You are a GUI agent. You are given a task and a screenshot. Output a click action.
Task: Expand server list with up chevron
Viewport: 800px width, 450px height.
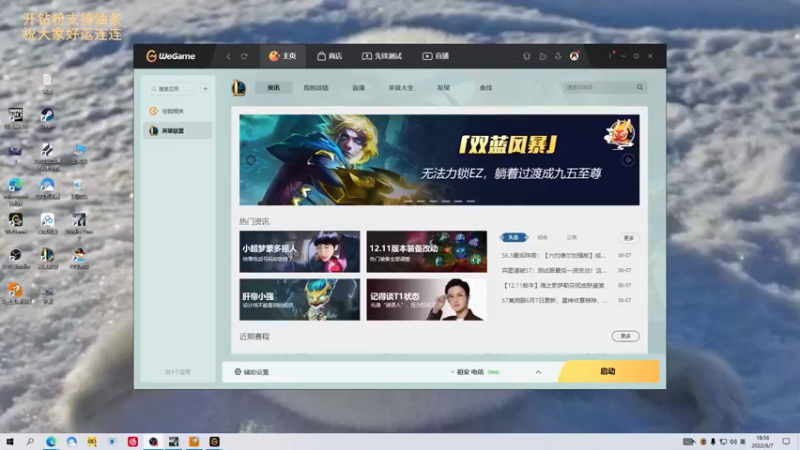[538, 372]
